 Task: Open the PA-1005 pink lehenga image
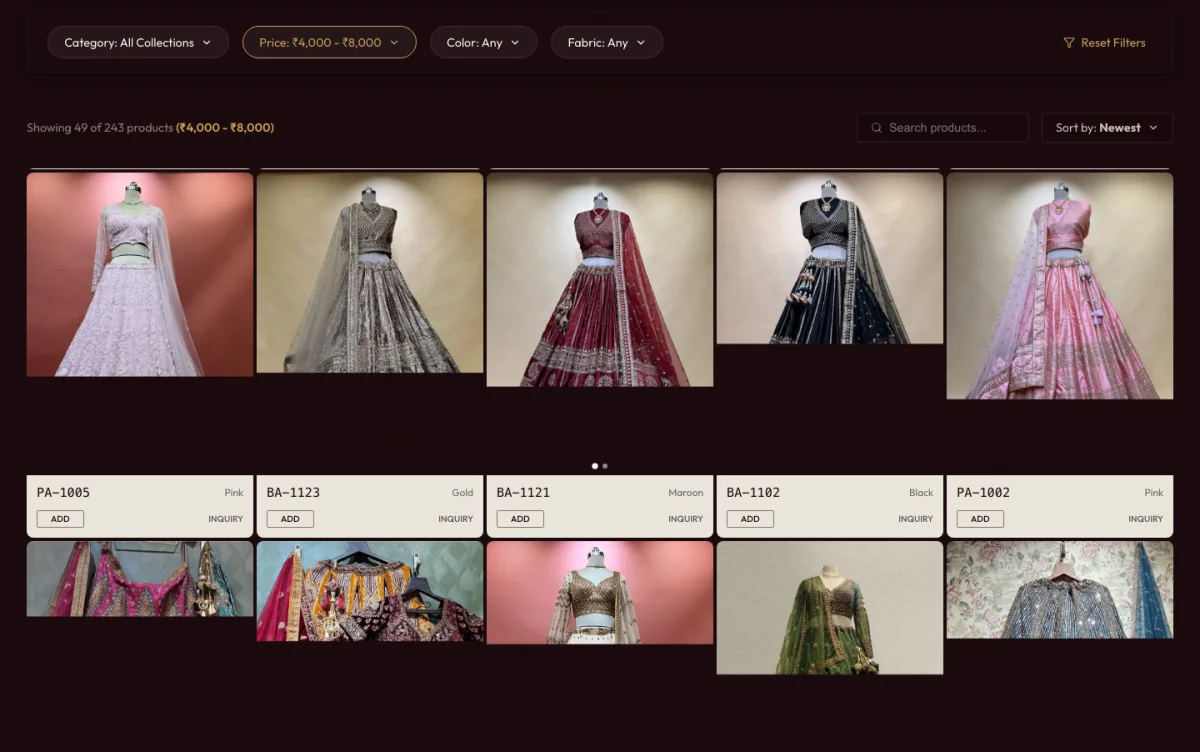(x=140, y=275)
